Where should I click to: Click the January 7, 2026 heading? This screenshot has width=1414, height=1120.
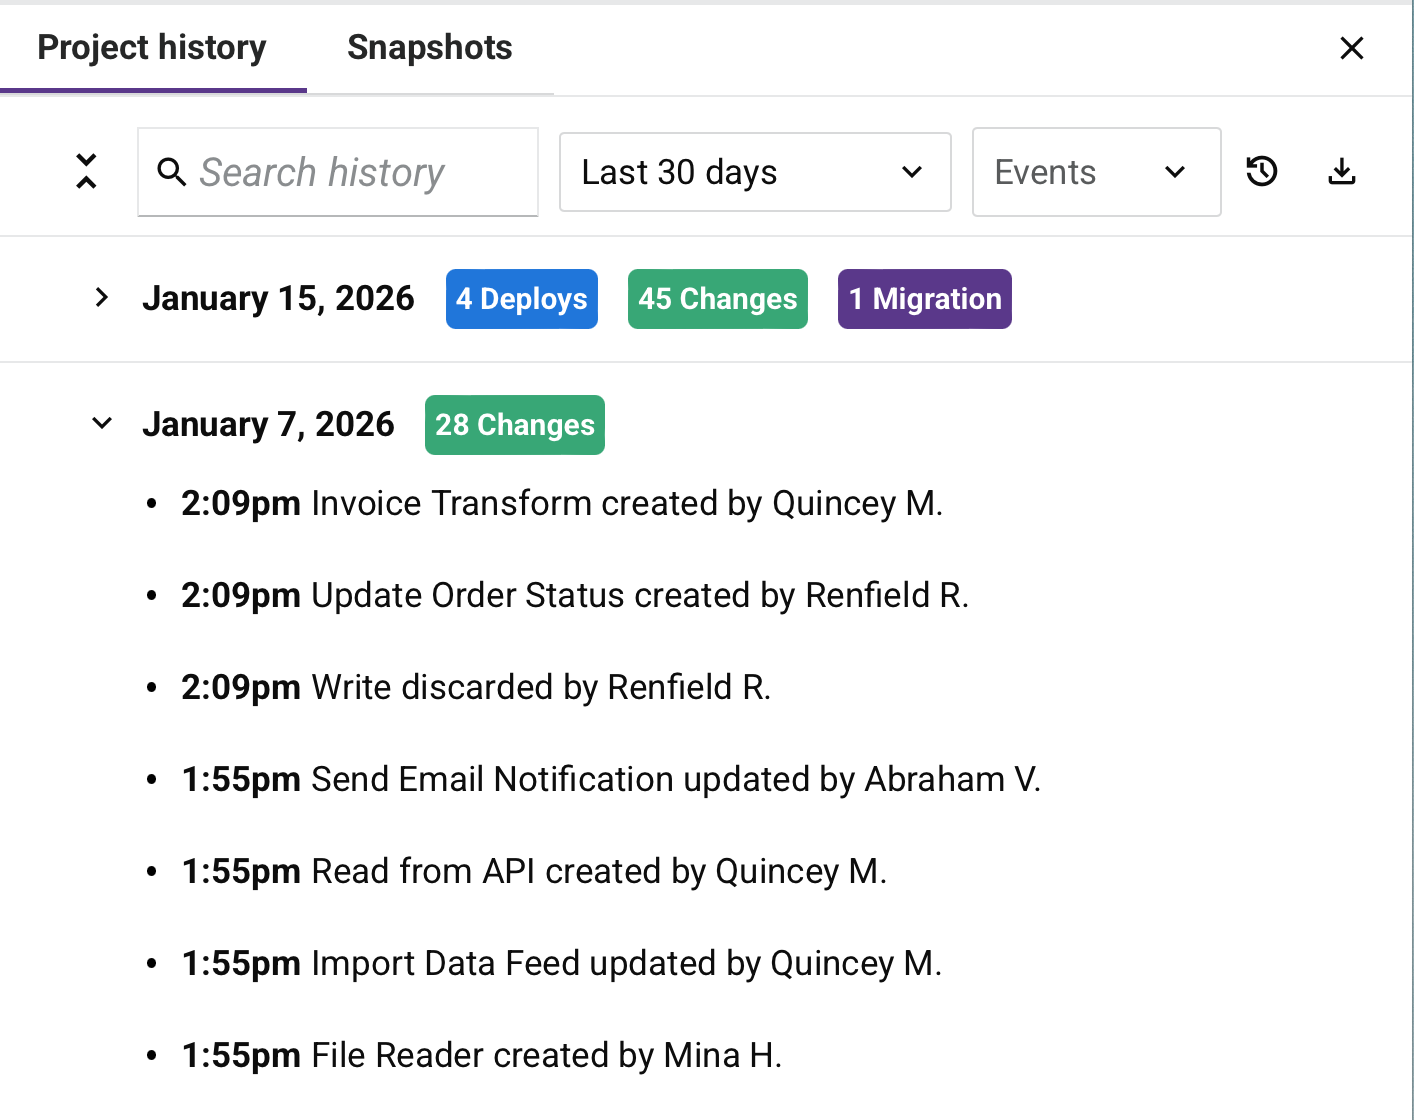point(268,423)
